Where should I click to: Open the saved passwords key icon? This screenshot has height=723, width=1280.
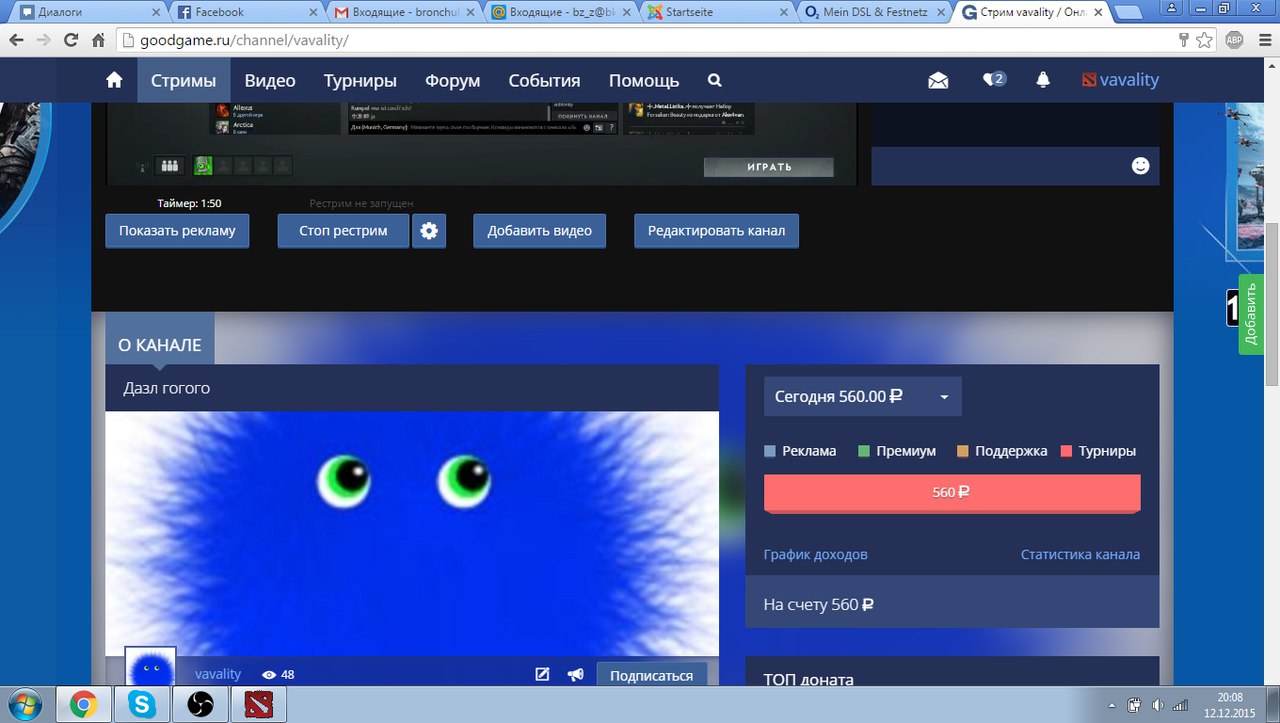tap(1183, 41)
